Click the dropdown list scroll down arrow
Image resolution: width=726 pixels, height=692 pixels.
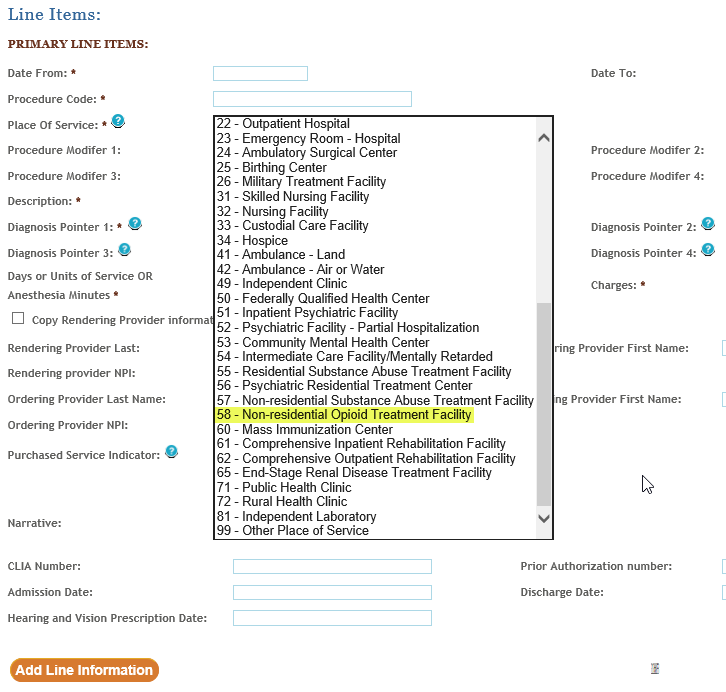pyautogui.click(x=544, y=518)
